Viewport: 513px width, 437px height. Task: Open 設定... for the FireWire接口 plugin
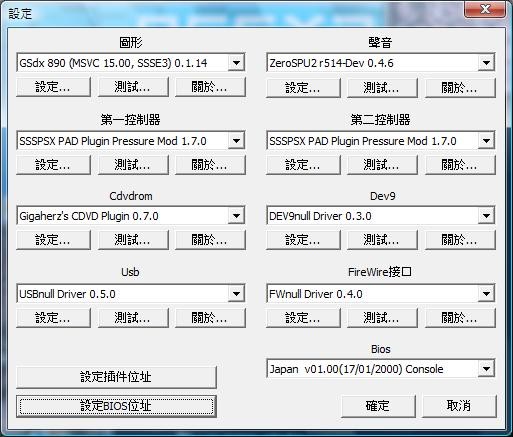coord(303,318)
